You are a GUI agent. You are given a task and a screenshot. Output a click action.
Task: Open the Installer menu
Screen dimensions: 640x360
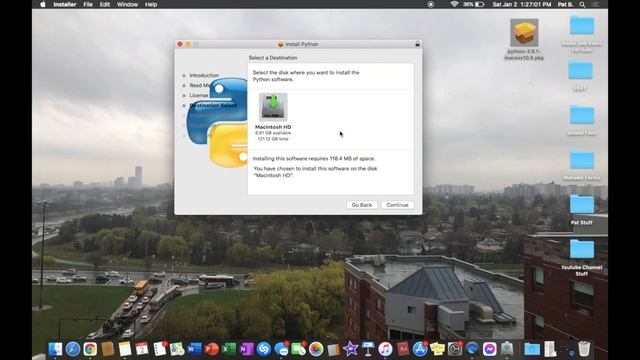pos(65,4)
